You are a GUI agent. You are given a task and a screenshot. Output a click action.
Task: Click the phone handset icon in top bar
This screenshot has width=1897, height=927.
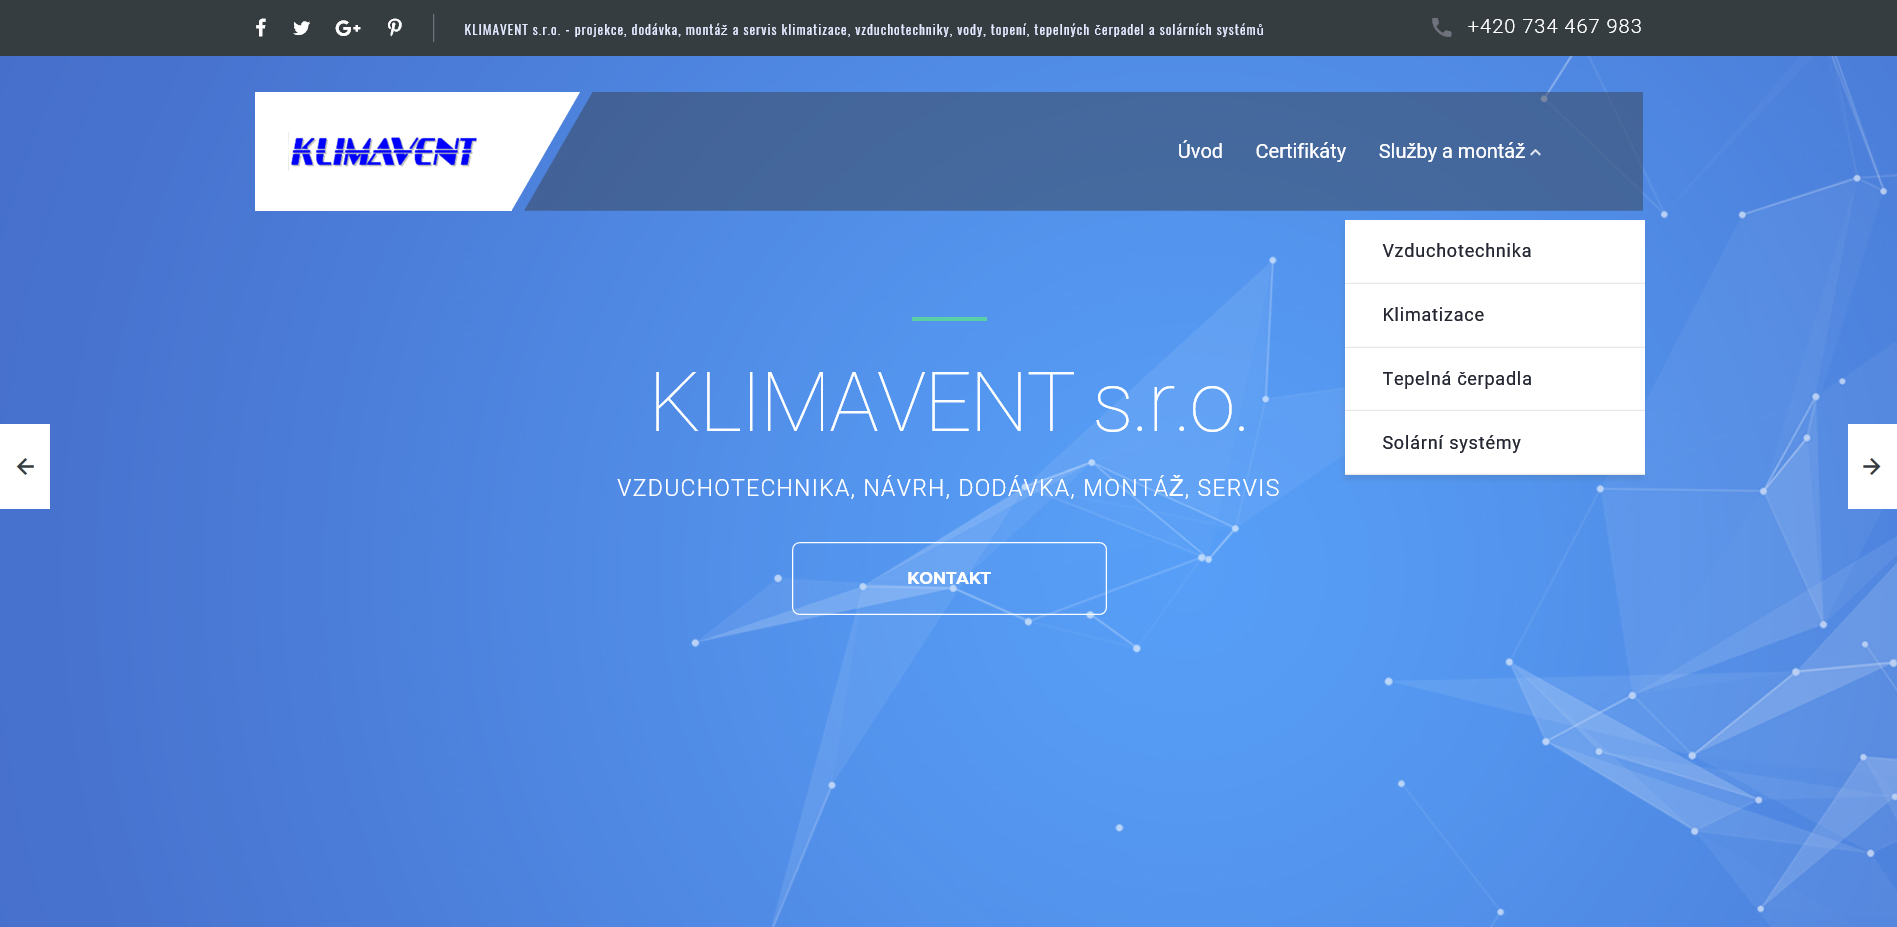[x=1441, y=28]
